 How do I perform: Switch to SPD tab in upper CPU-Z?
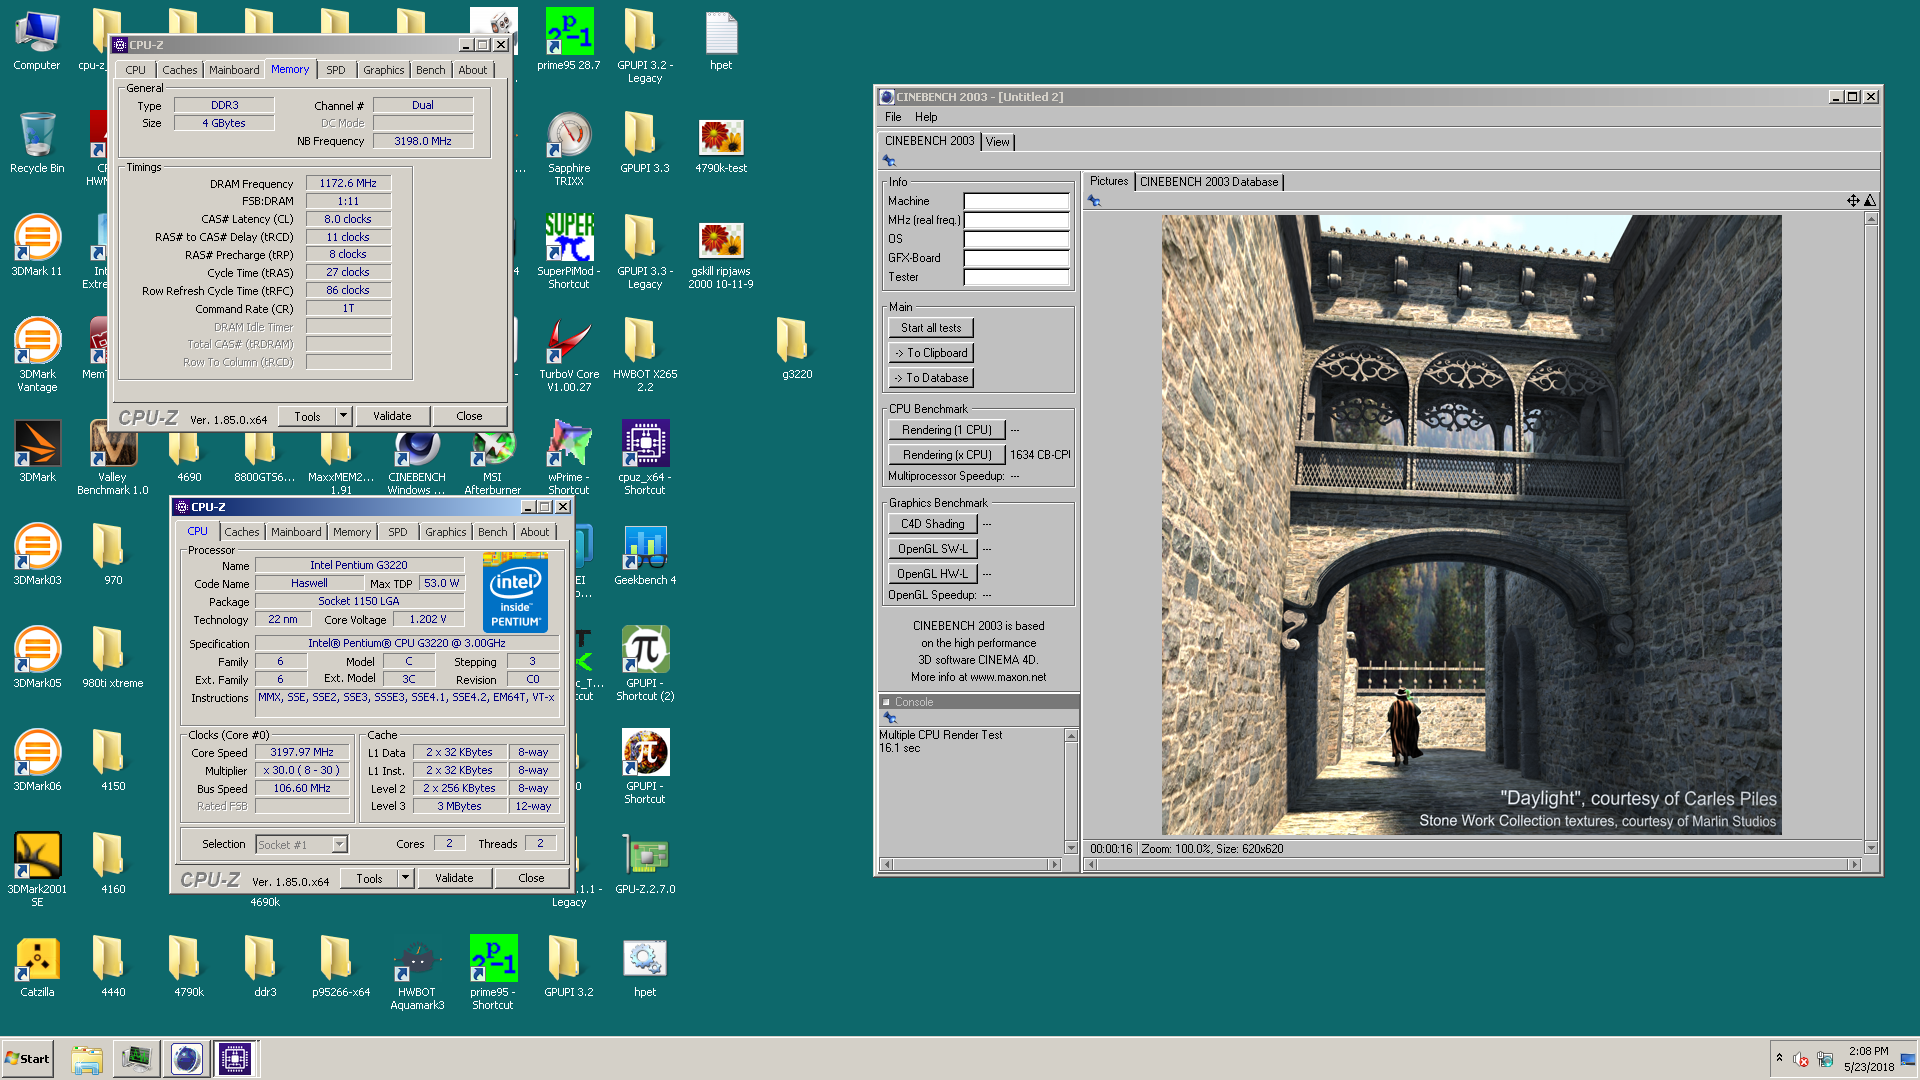coord(336,70)
